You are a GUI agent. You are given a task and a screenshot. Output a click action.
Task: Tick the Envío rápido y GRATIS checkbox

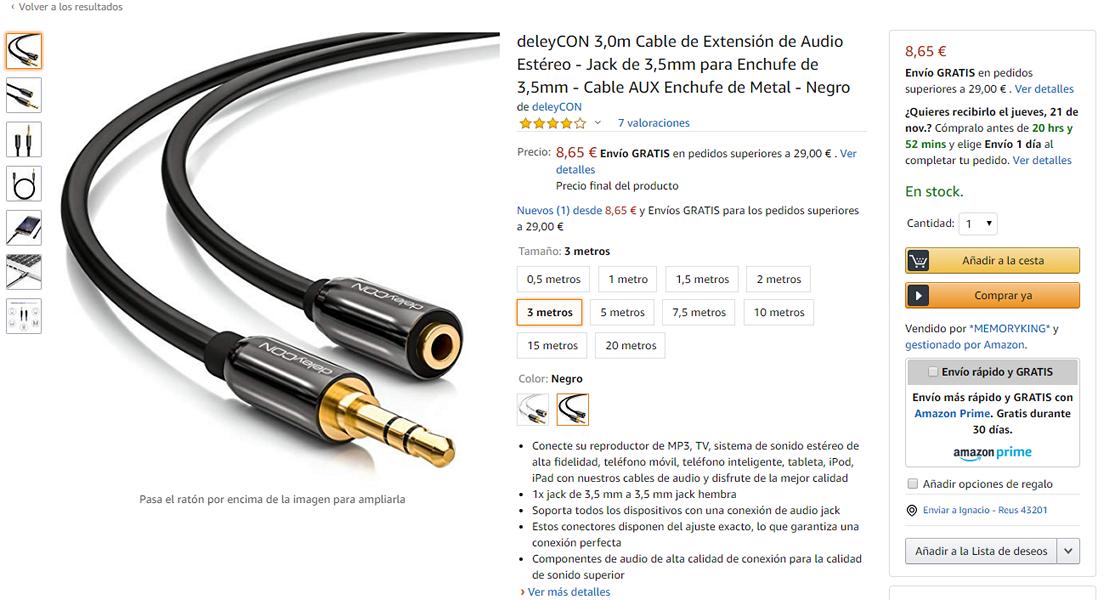pyautogui.click(x=933, y=371)
